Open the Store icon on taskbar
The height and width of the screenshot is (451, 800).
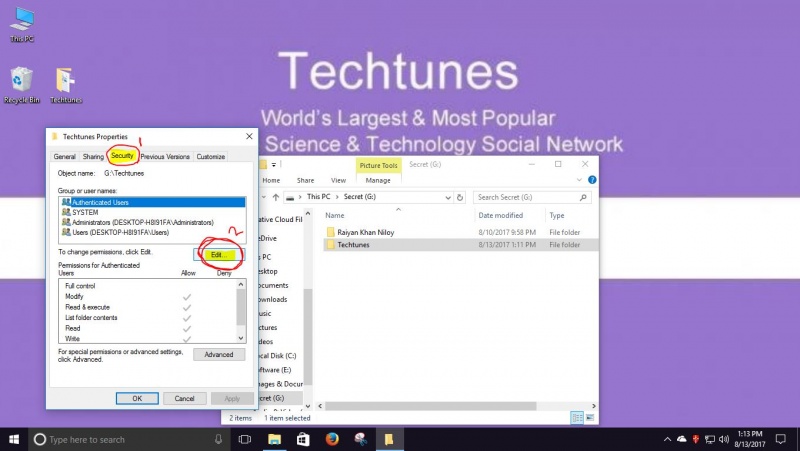[x=303, y=439]
